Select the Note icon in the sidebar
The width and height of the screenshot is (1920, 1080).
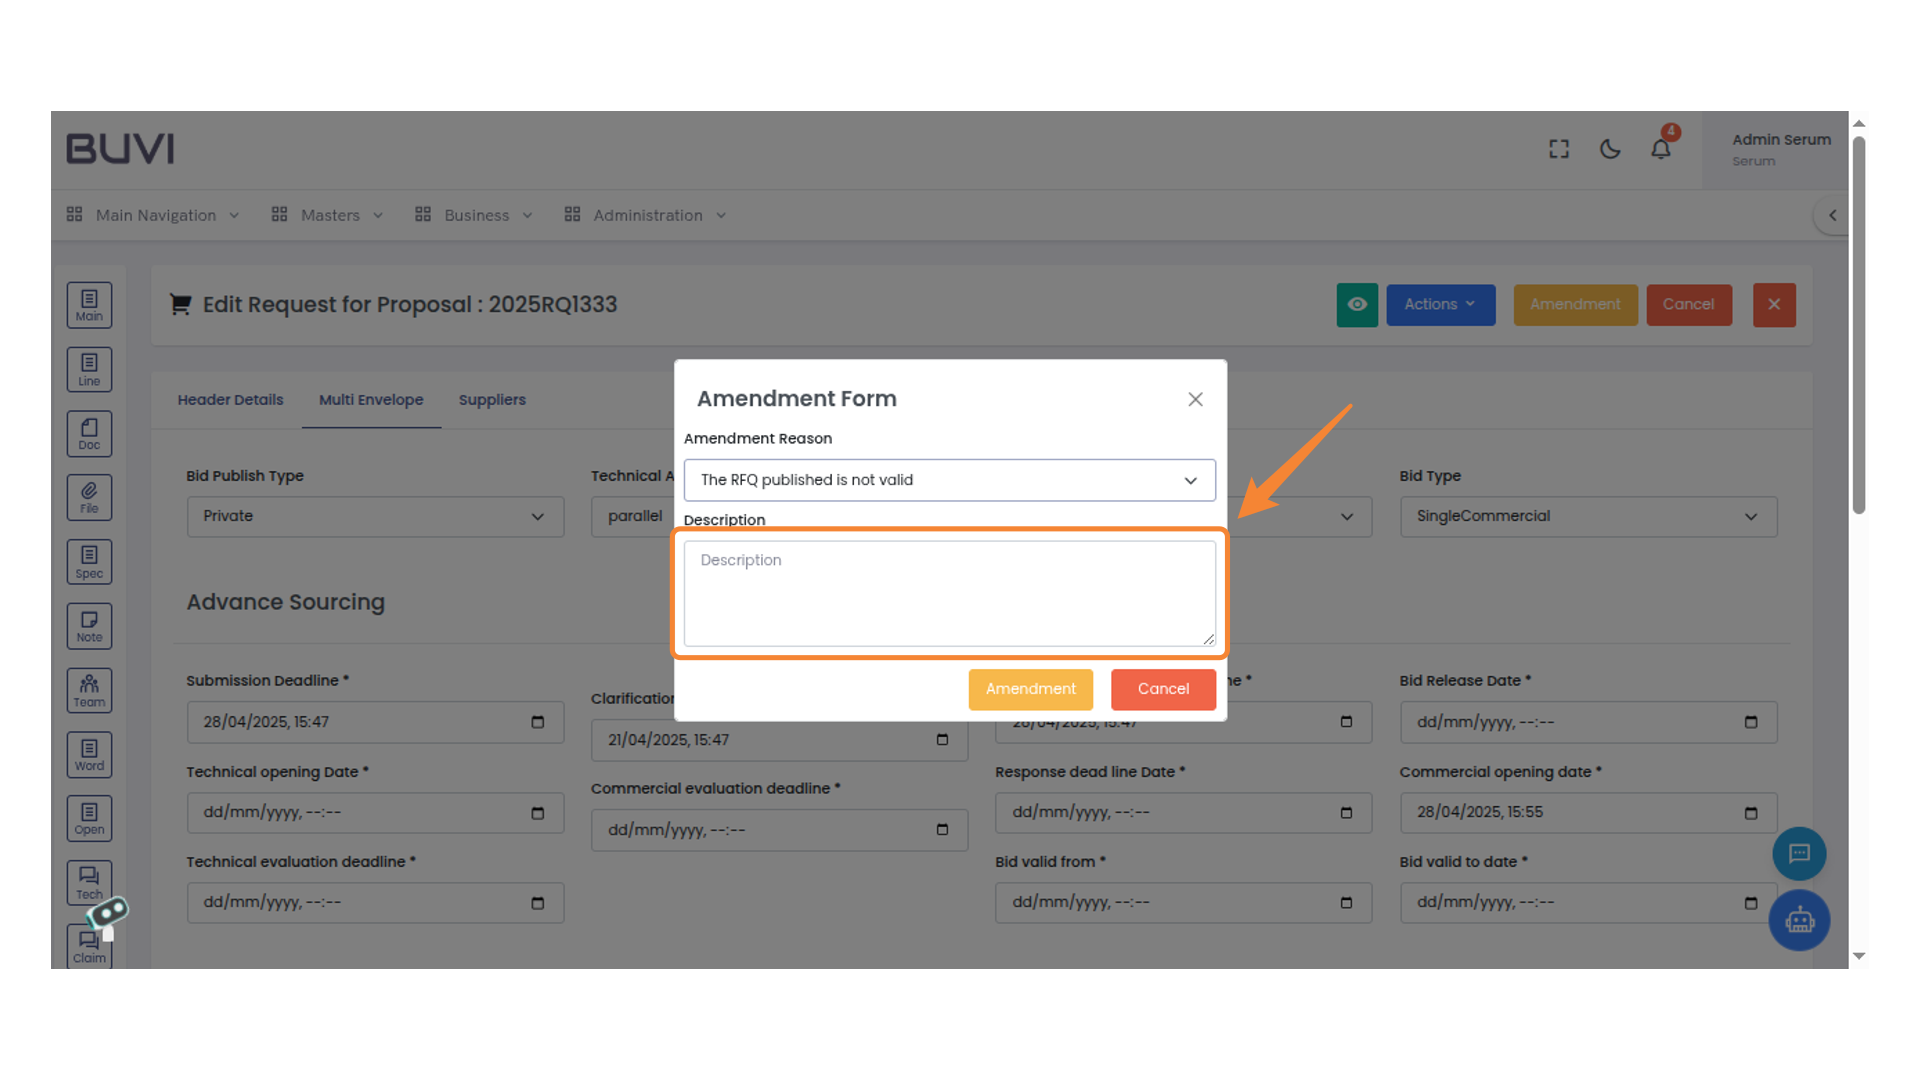[89, 625]
